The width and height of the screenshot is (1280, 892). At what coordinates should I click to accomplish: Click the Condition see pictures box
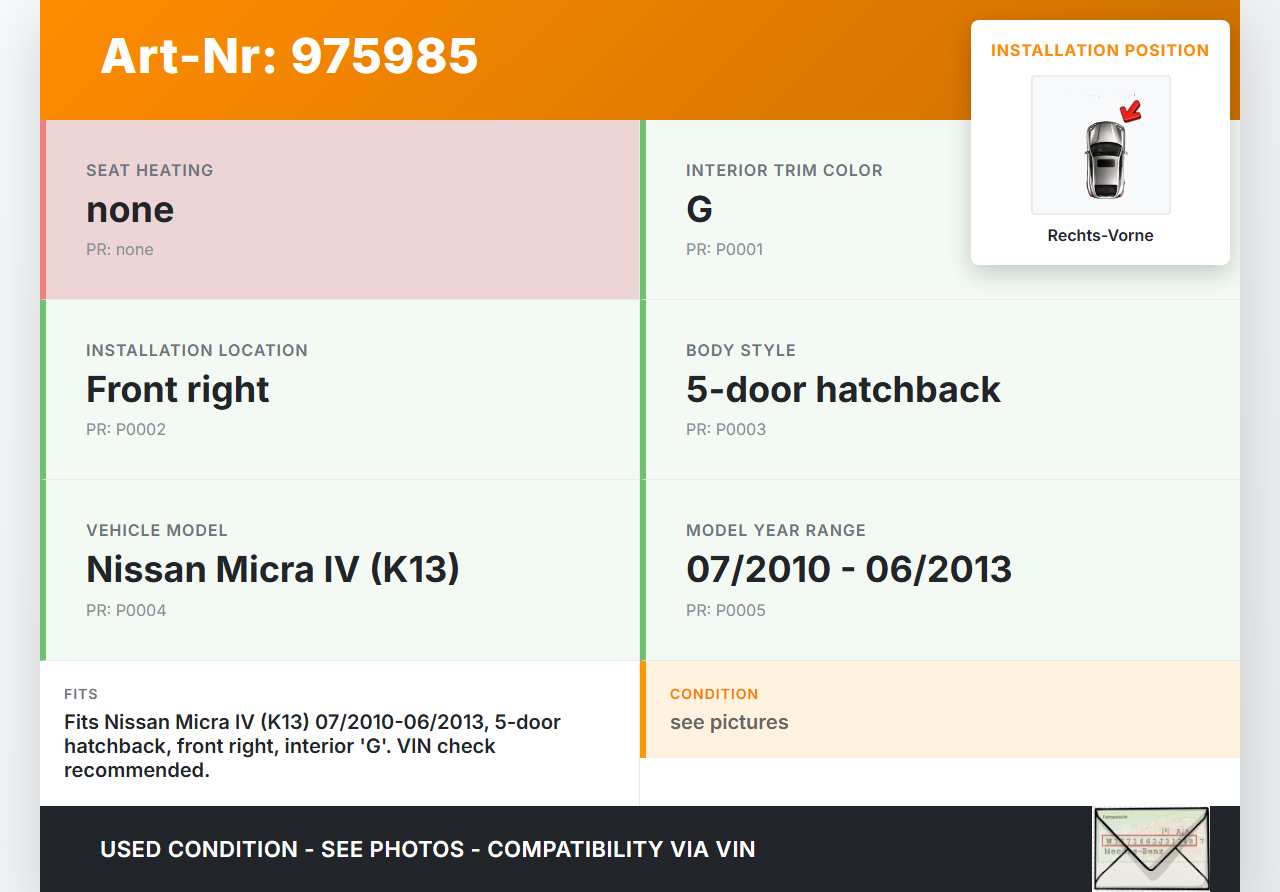coord(940,710)
